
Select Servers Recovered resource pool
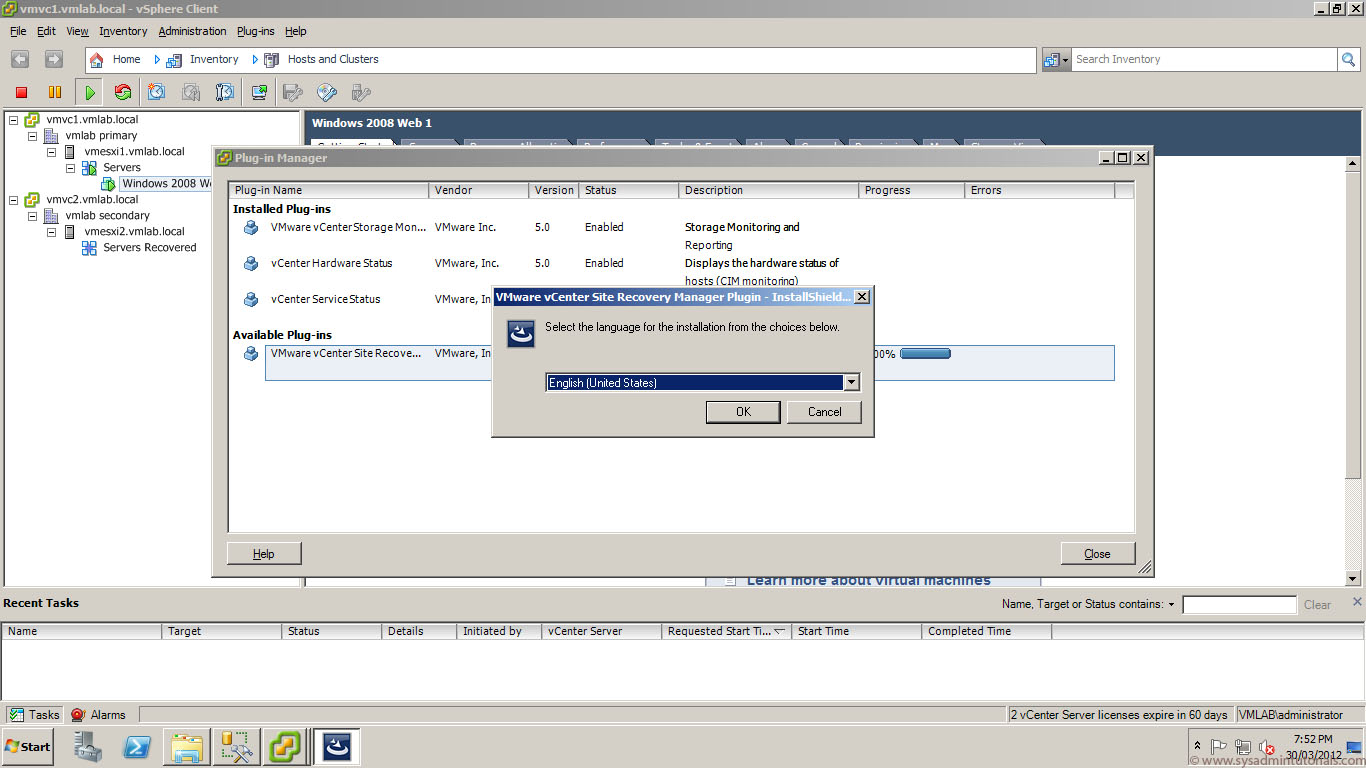tap(150, 248)
